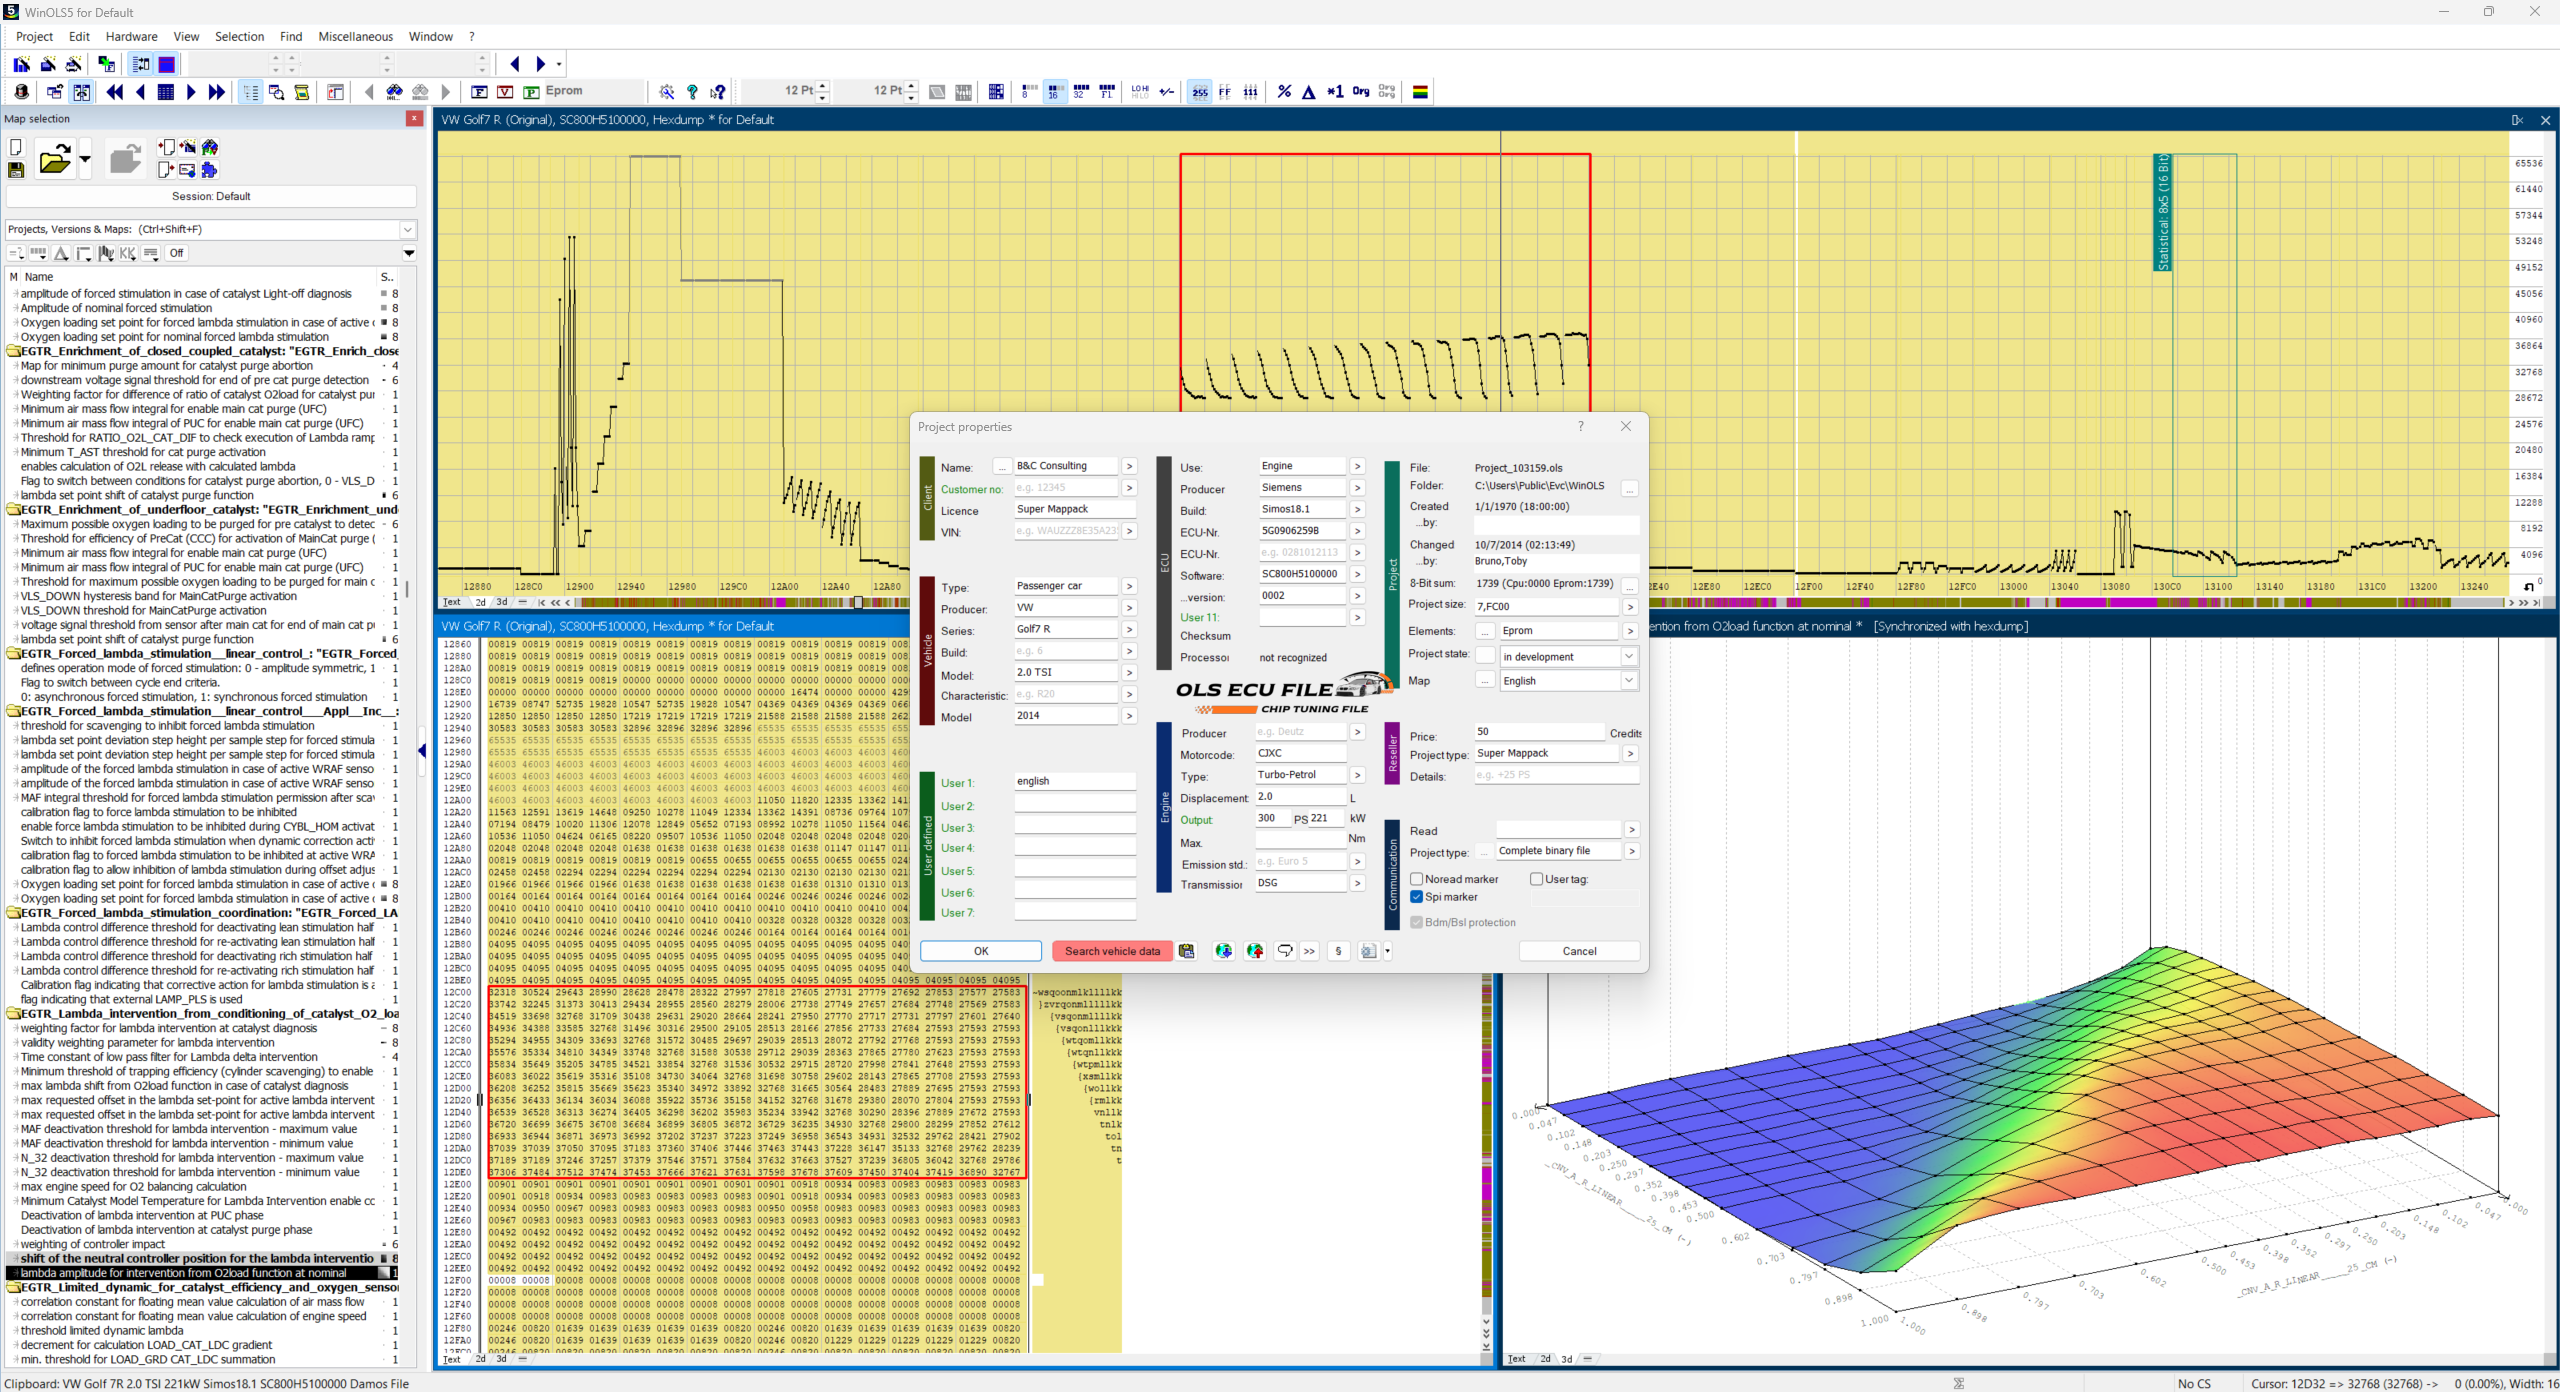Click OK in Project properties dialog
This screenshot has width=2560, height=1392.
(x=981, y=951)
